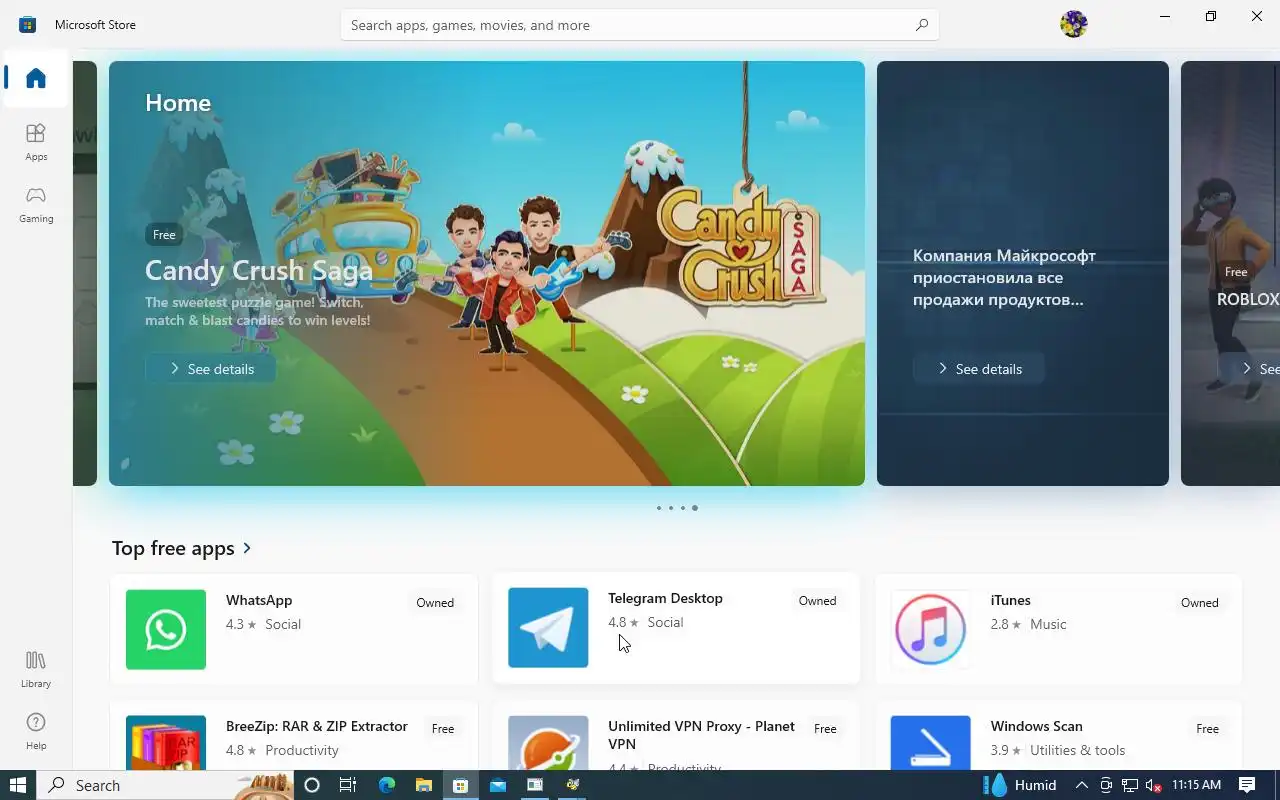Launch Microsoft Edge from taskbar
This screenshot has width=1280, height=800.
point(387,785)
